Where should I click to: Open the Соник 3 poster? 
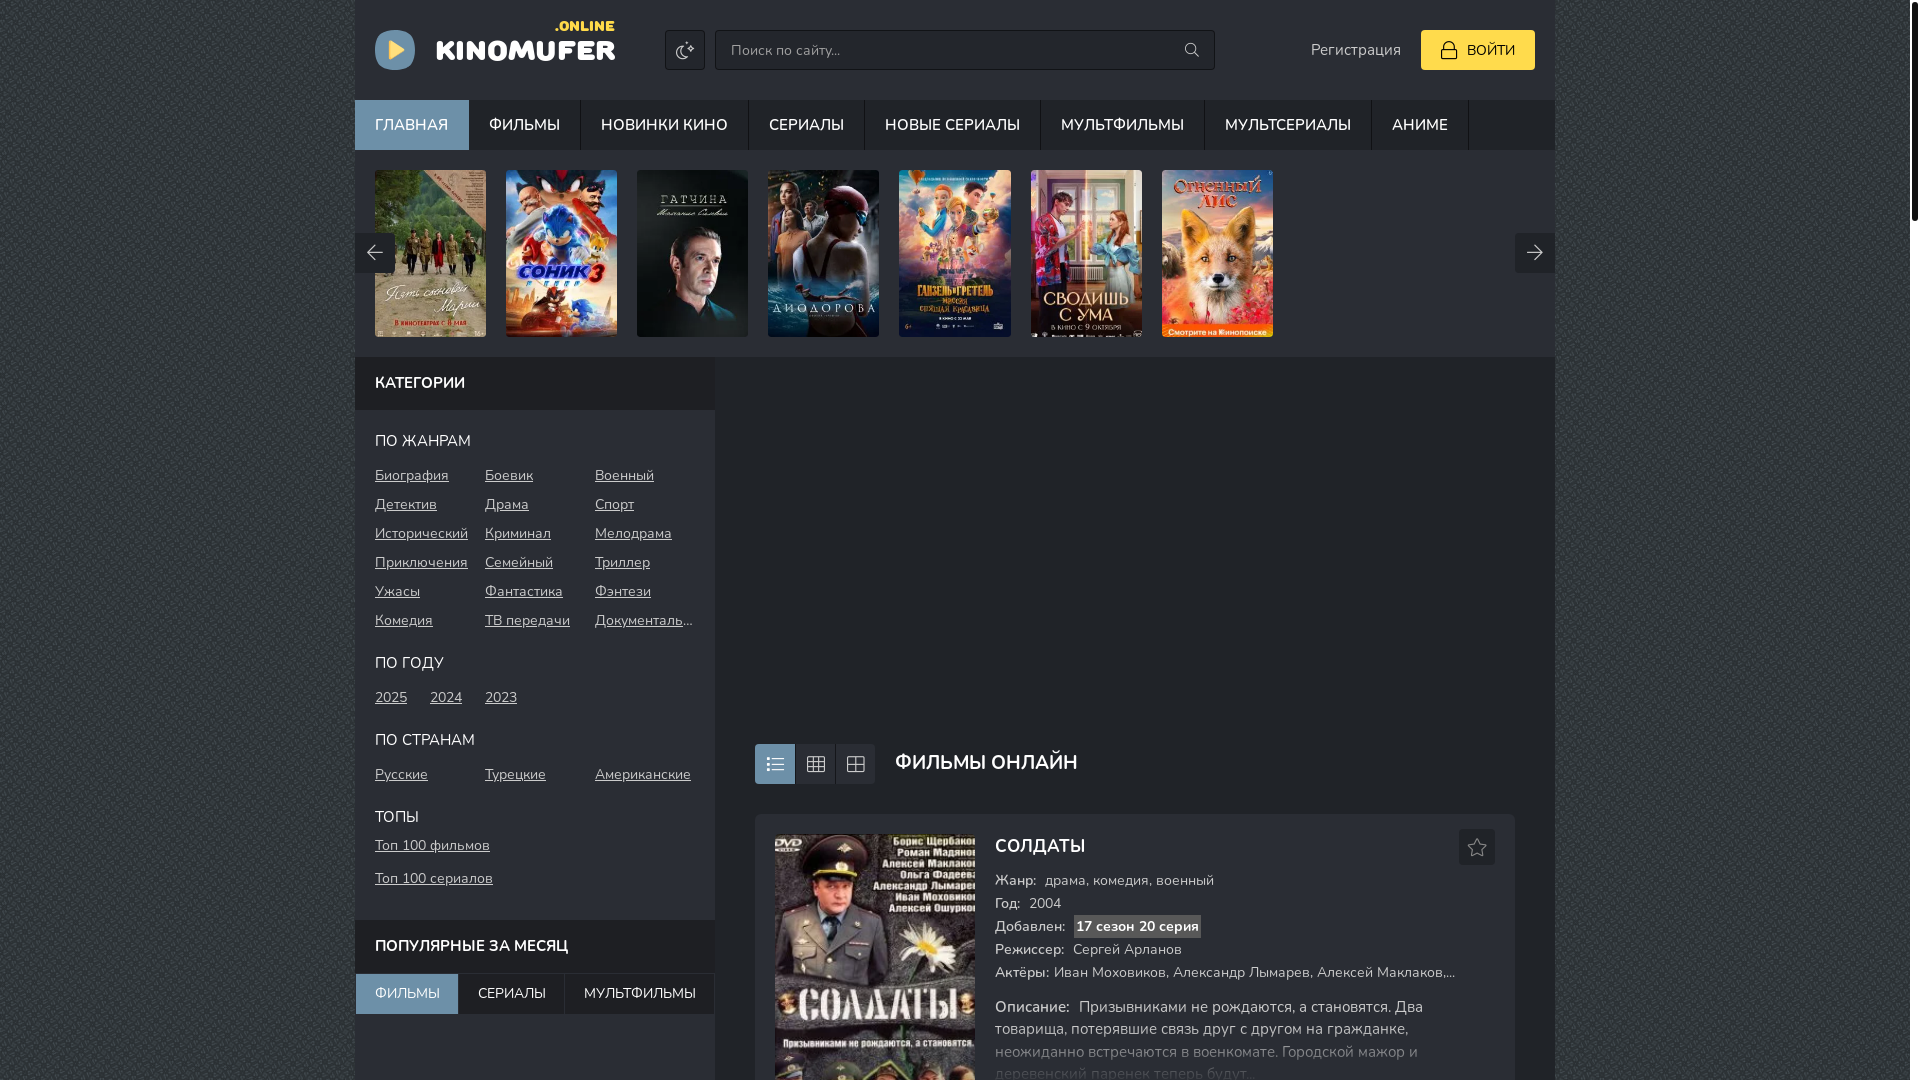point(561,253)
